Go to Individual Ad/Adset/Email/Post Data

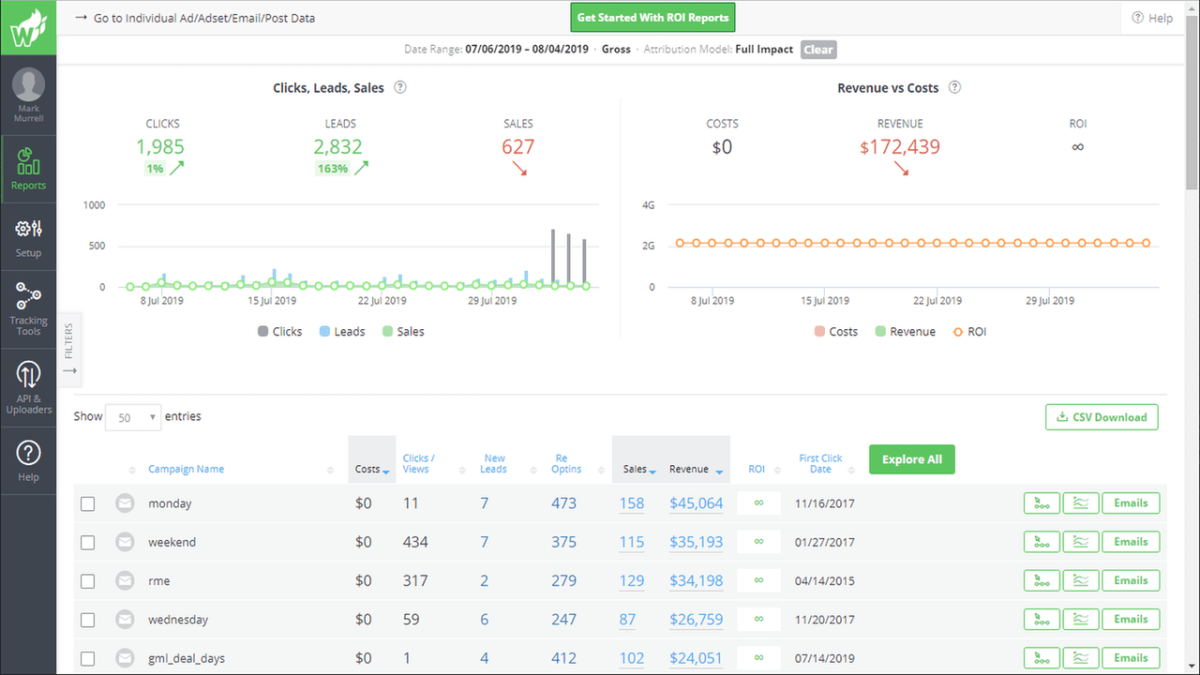tap(195, 18)
